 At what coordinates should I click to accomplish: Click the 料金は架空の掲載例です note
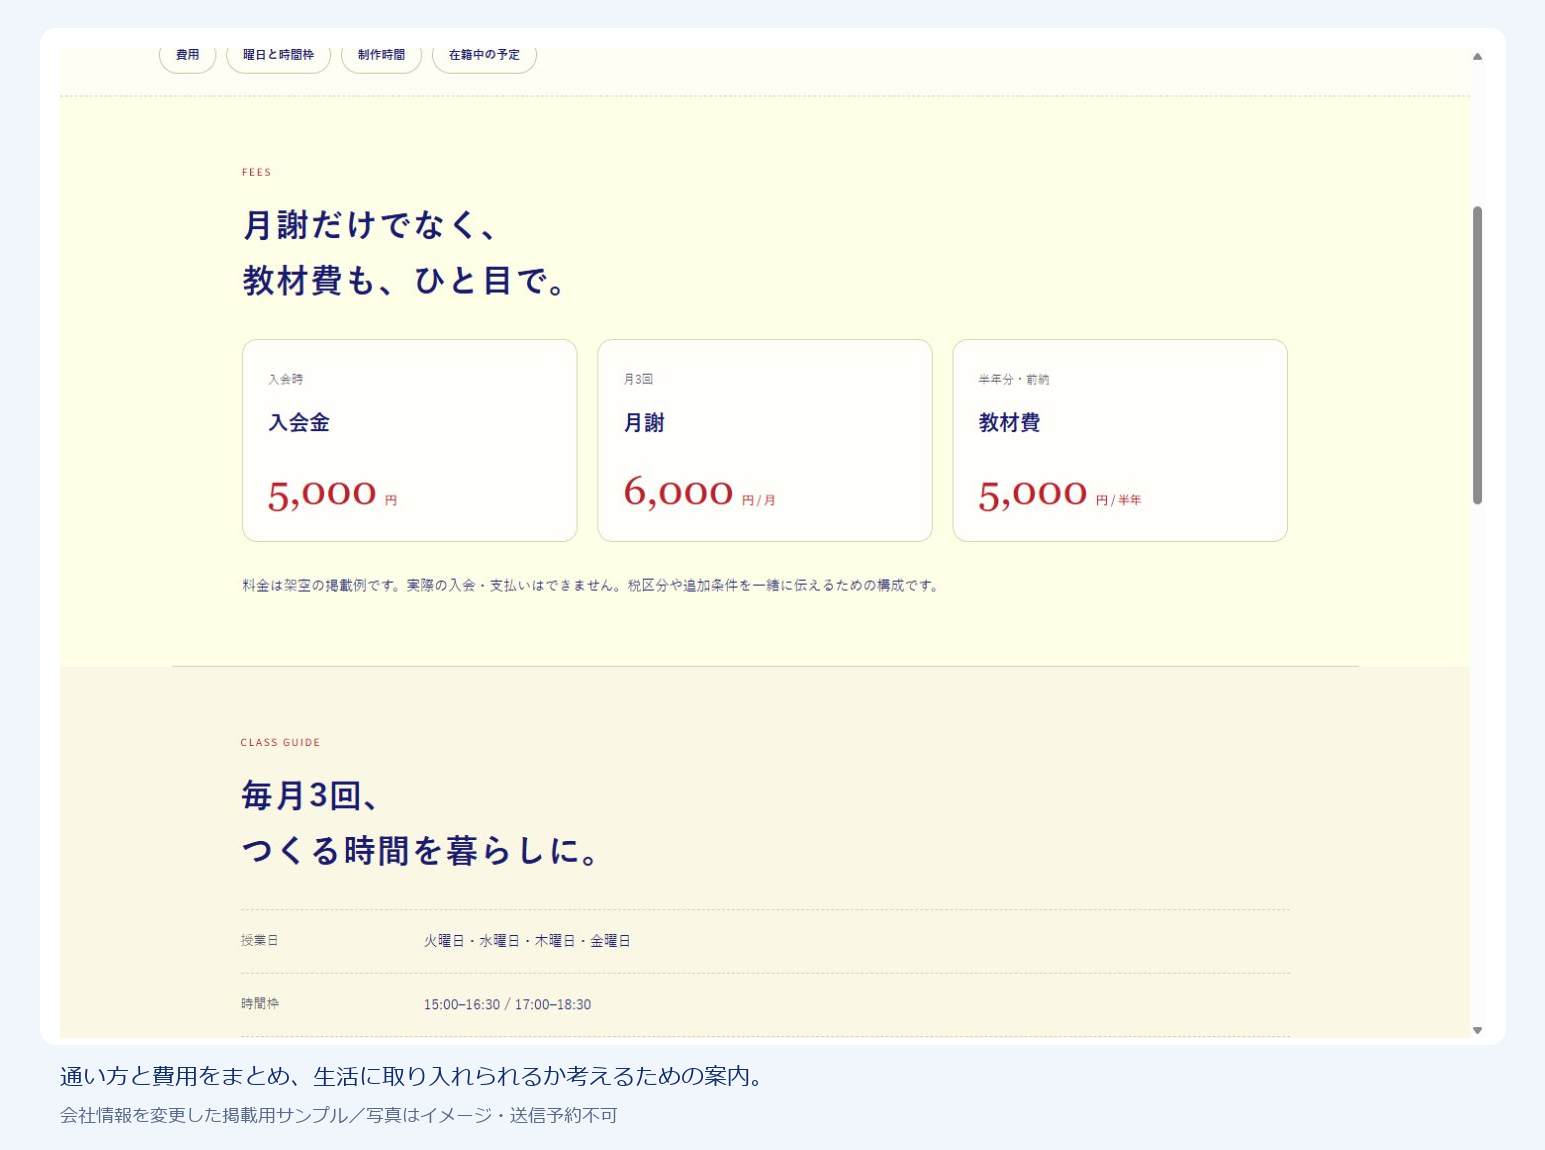pyautogui.click(x=591, y=585)
